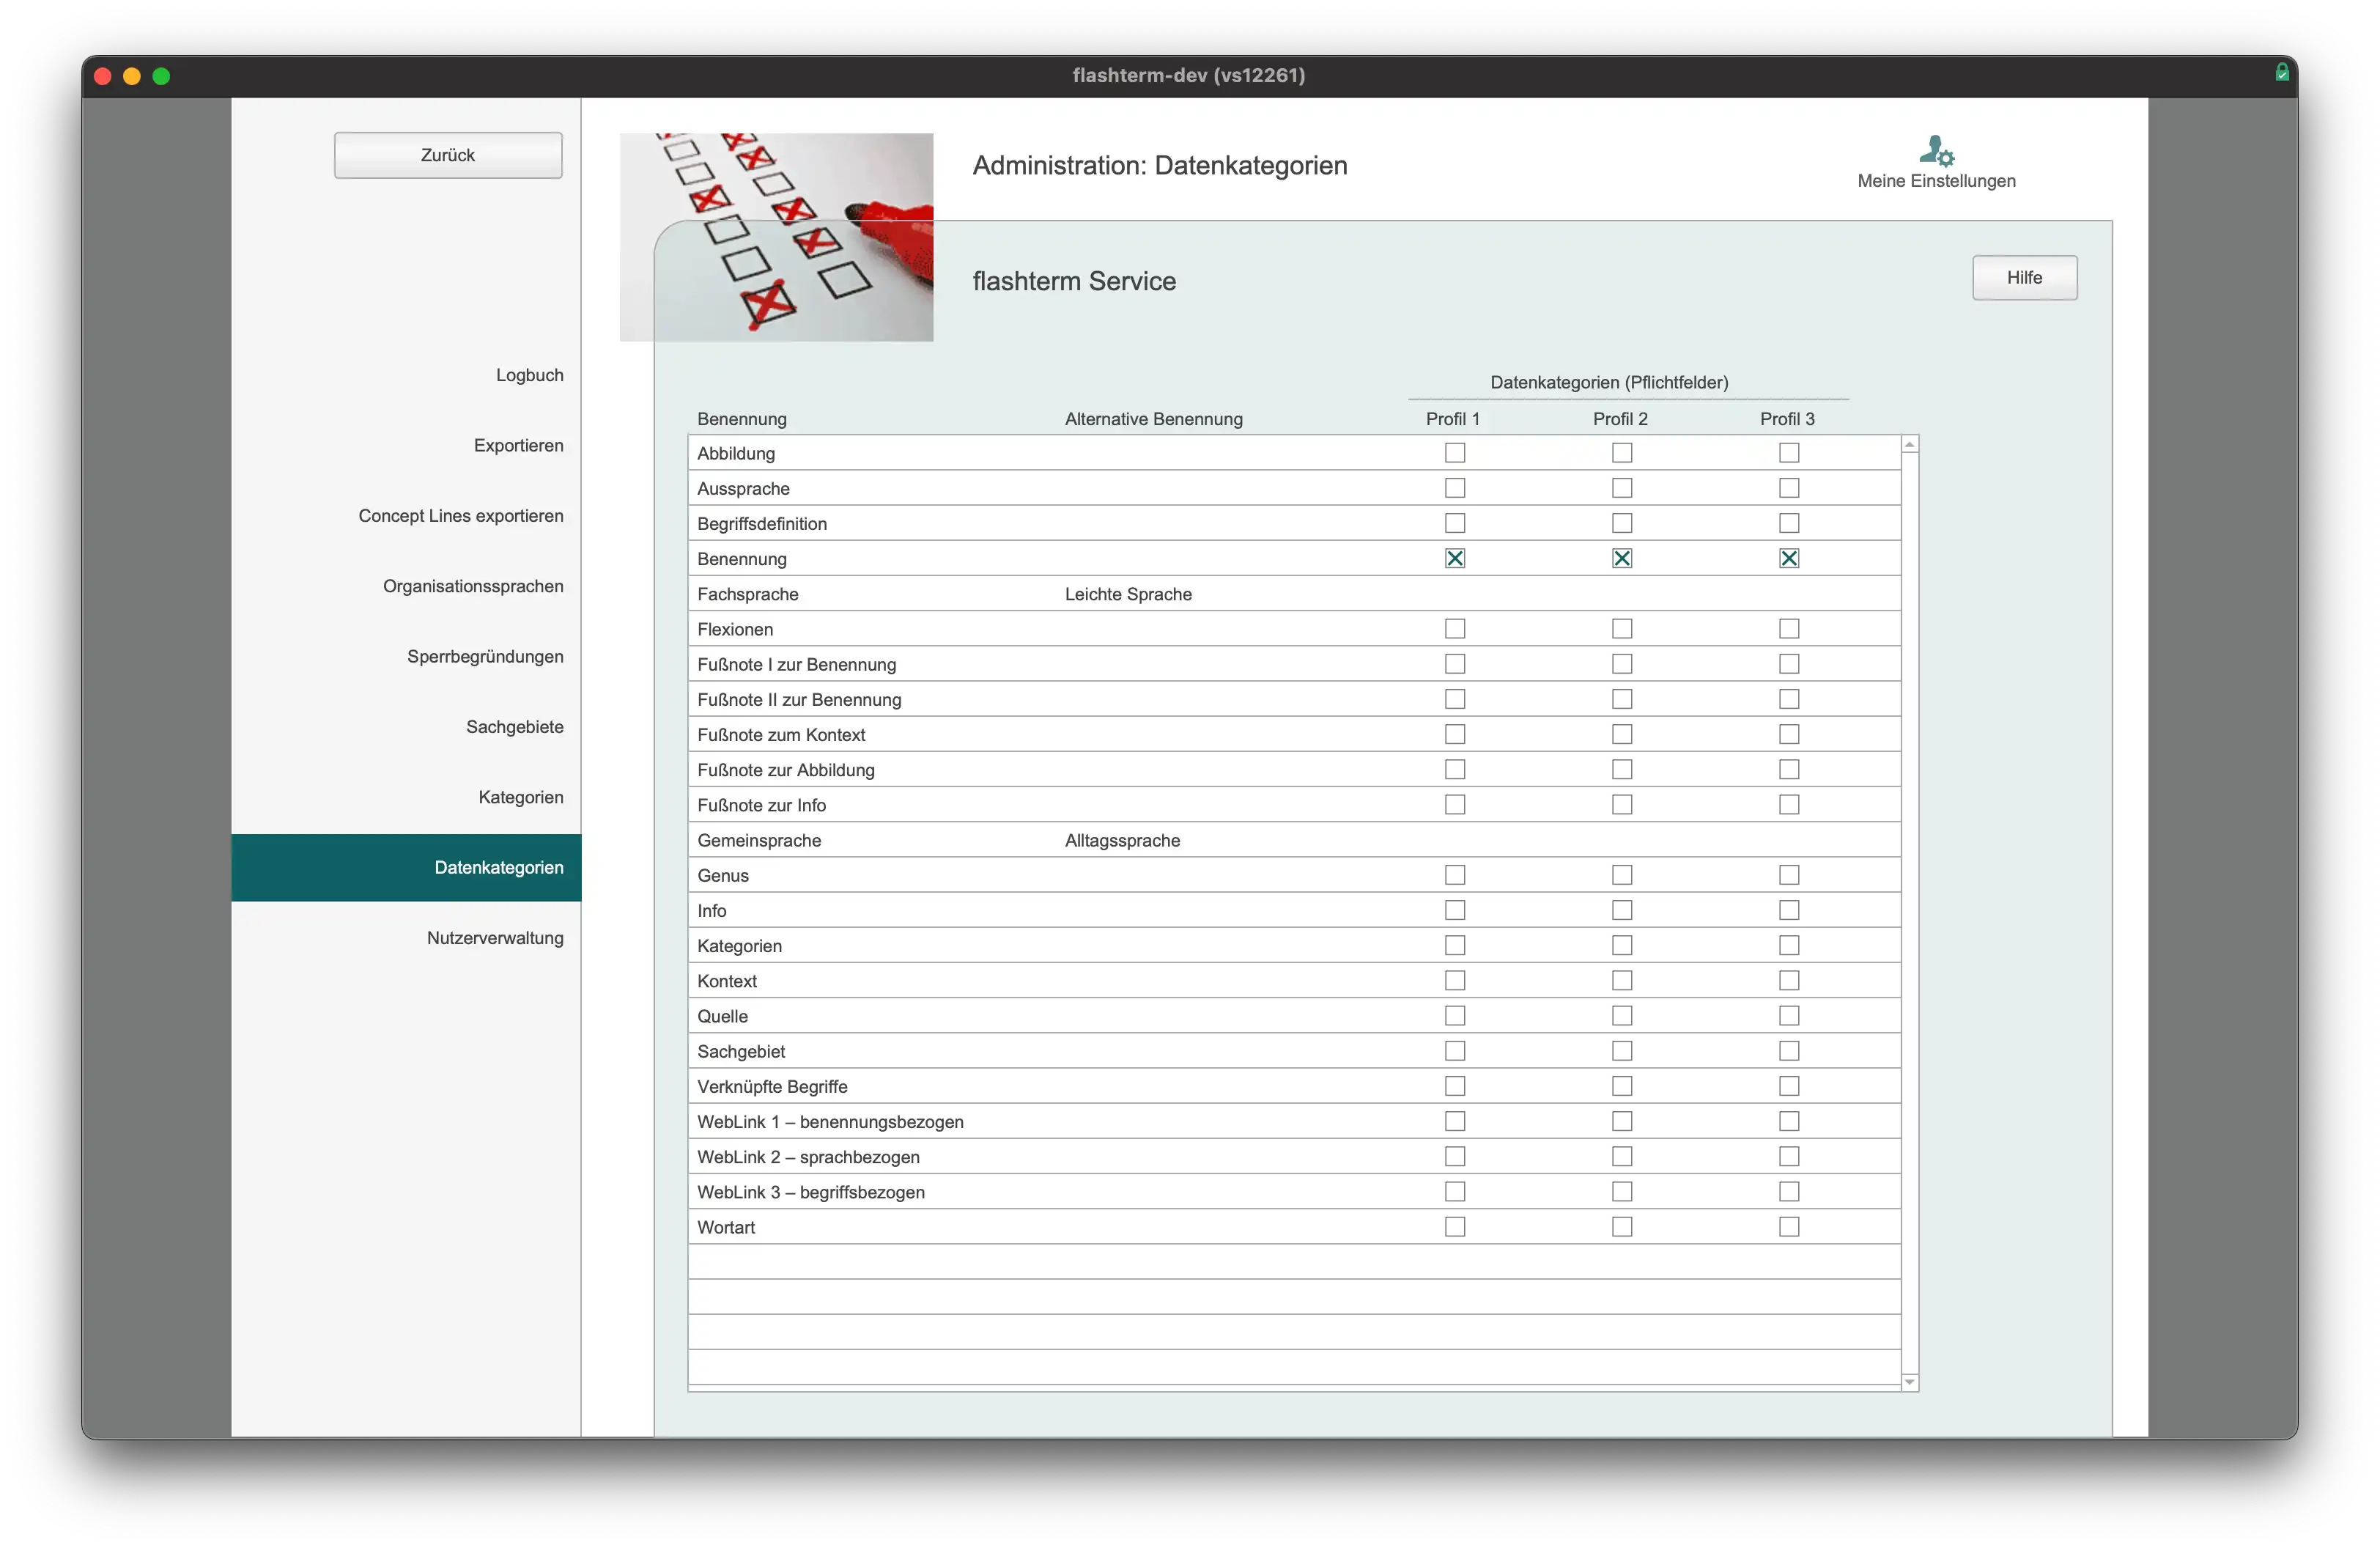Screen dimensions: 2380x1548
Task: Click the scrollbar down arrow of the table
Action: pos(1910,1382)
